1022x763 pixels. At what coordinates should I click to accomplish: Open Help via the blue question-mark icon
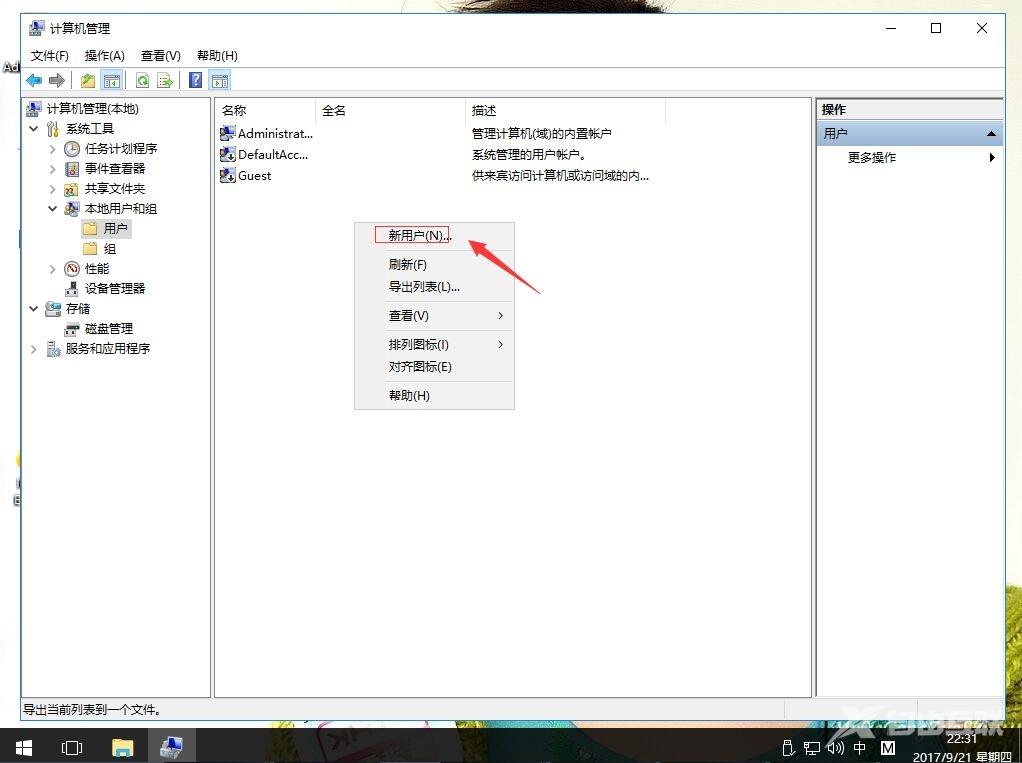tap(196, 81)
